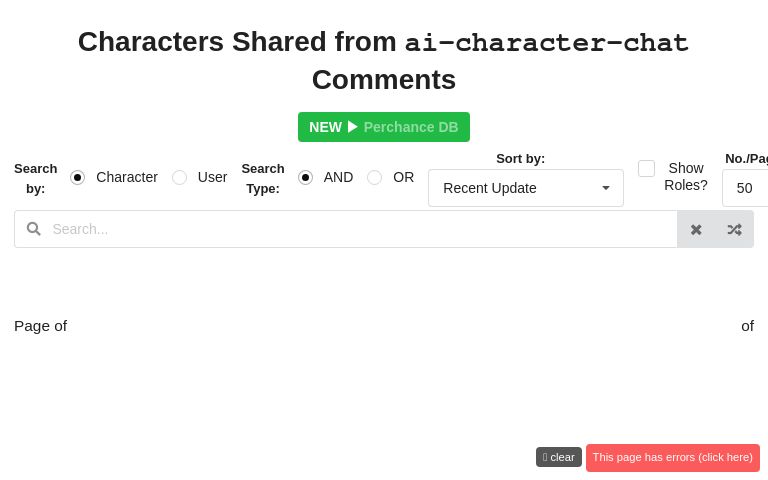Viewport: 768px width, 480px height.
Task: Click the play triangle in the NEW badge
Action: click(x=353, y=127)
